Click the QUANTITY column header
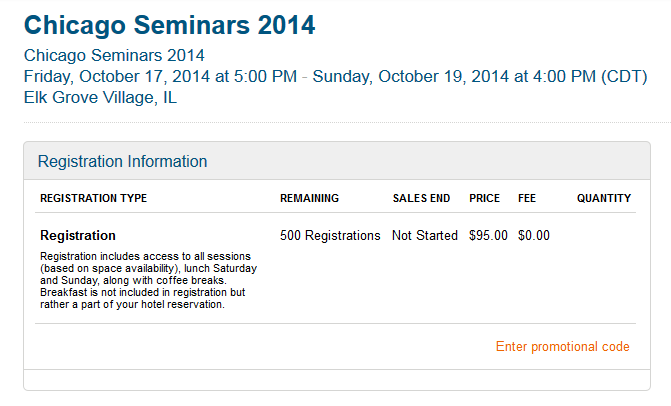 [604, 198]
